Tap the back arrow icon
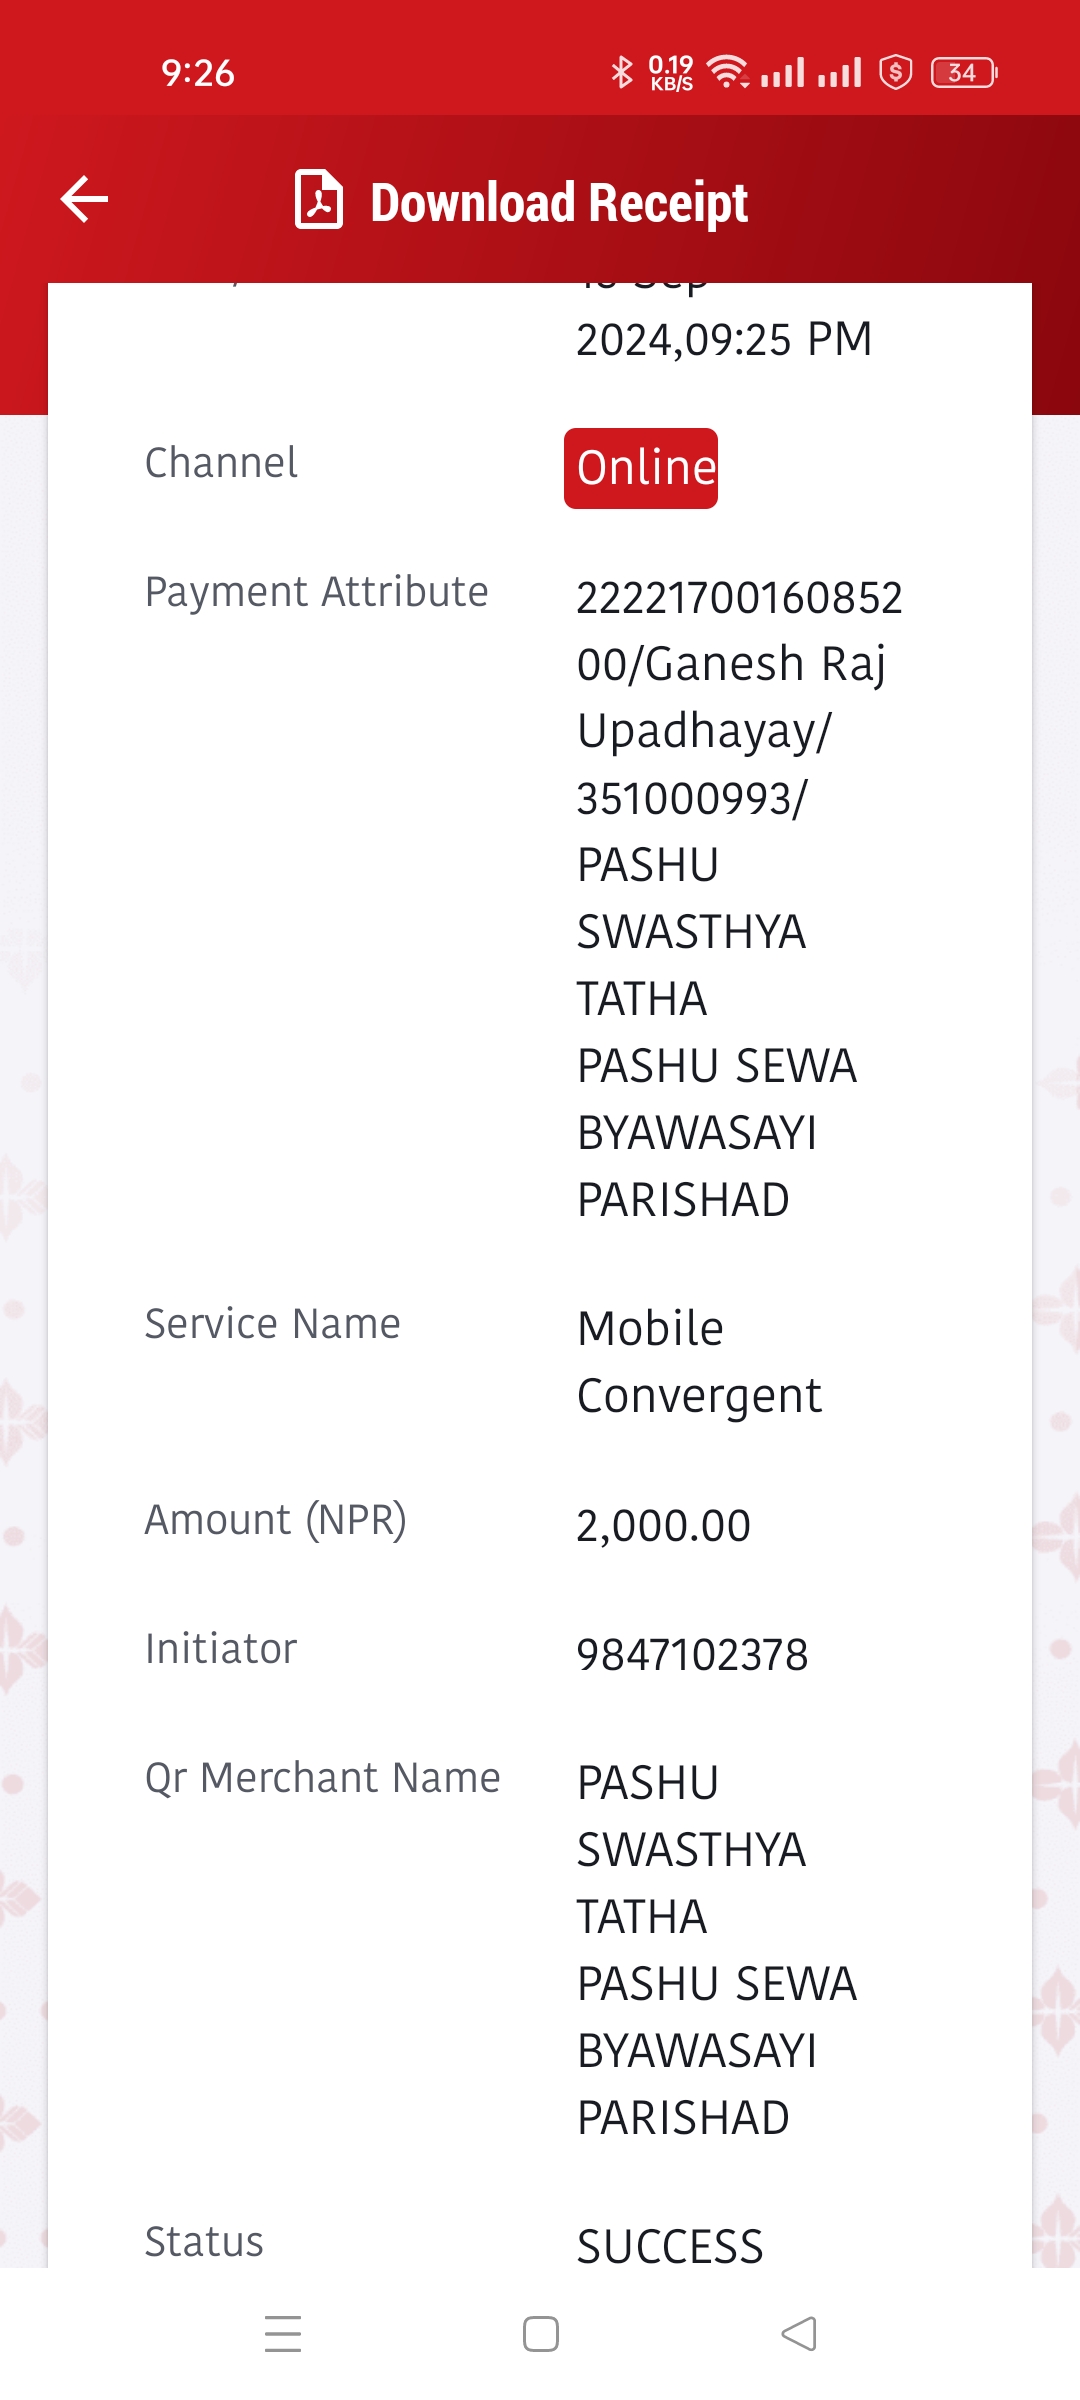Screen dimensions: 1080x2400 pos(84,199)
